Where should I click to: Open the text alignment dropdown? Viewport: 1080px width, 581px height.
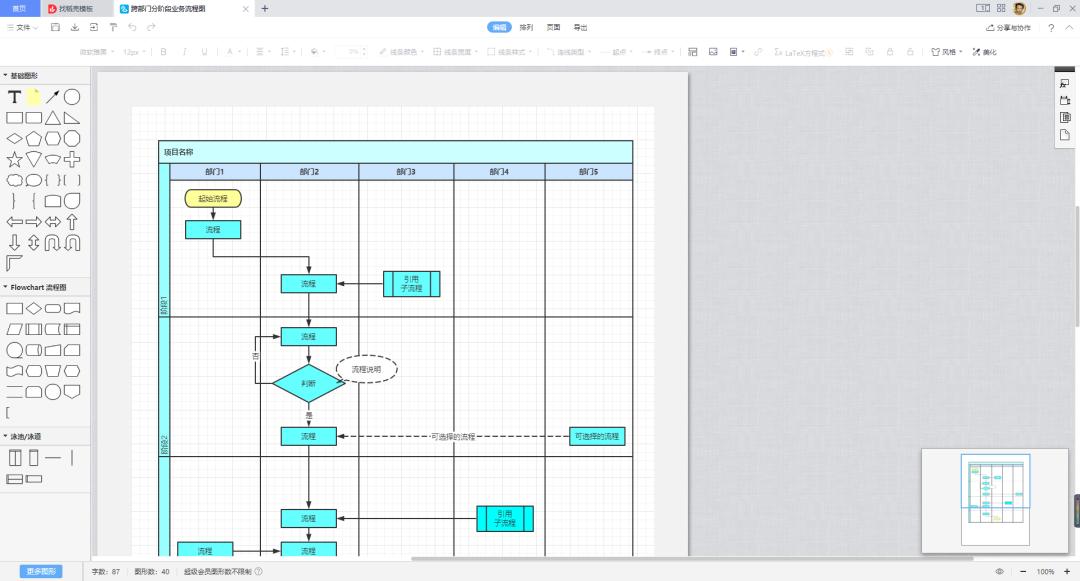coord(262,52)
